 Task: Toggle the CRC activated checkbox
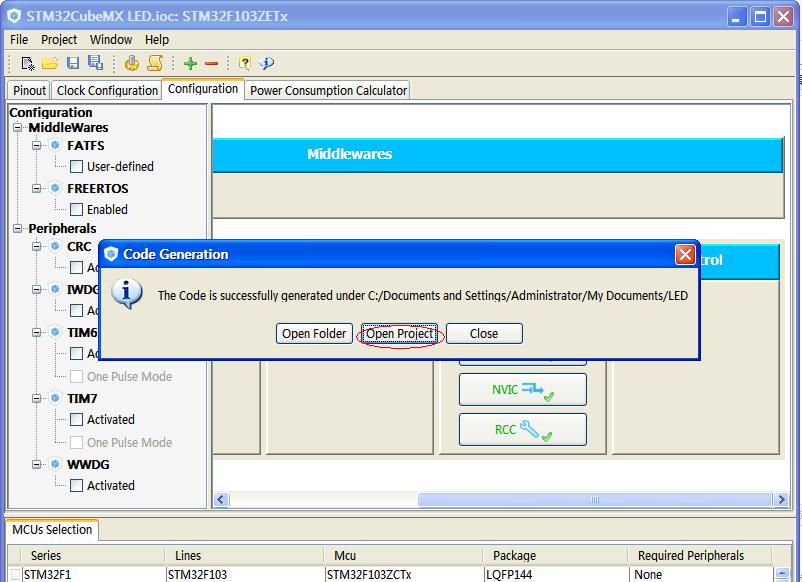coord(76,267)
